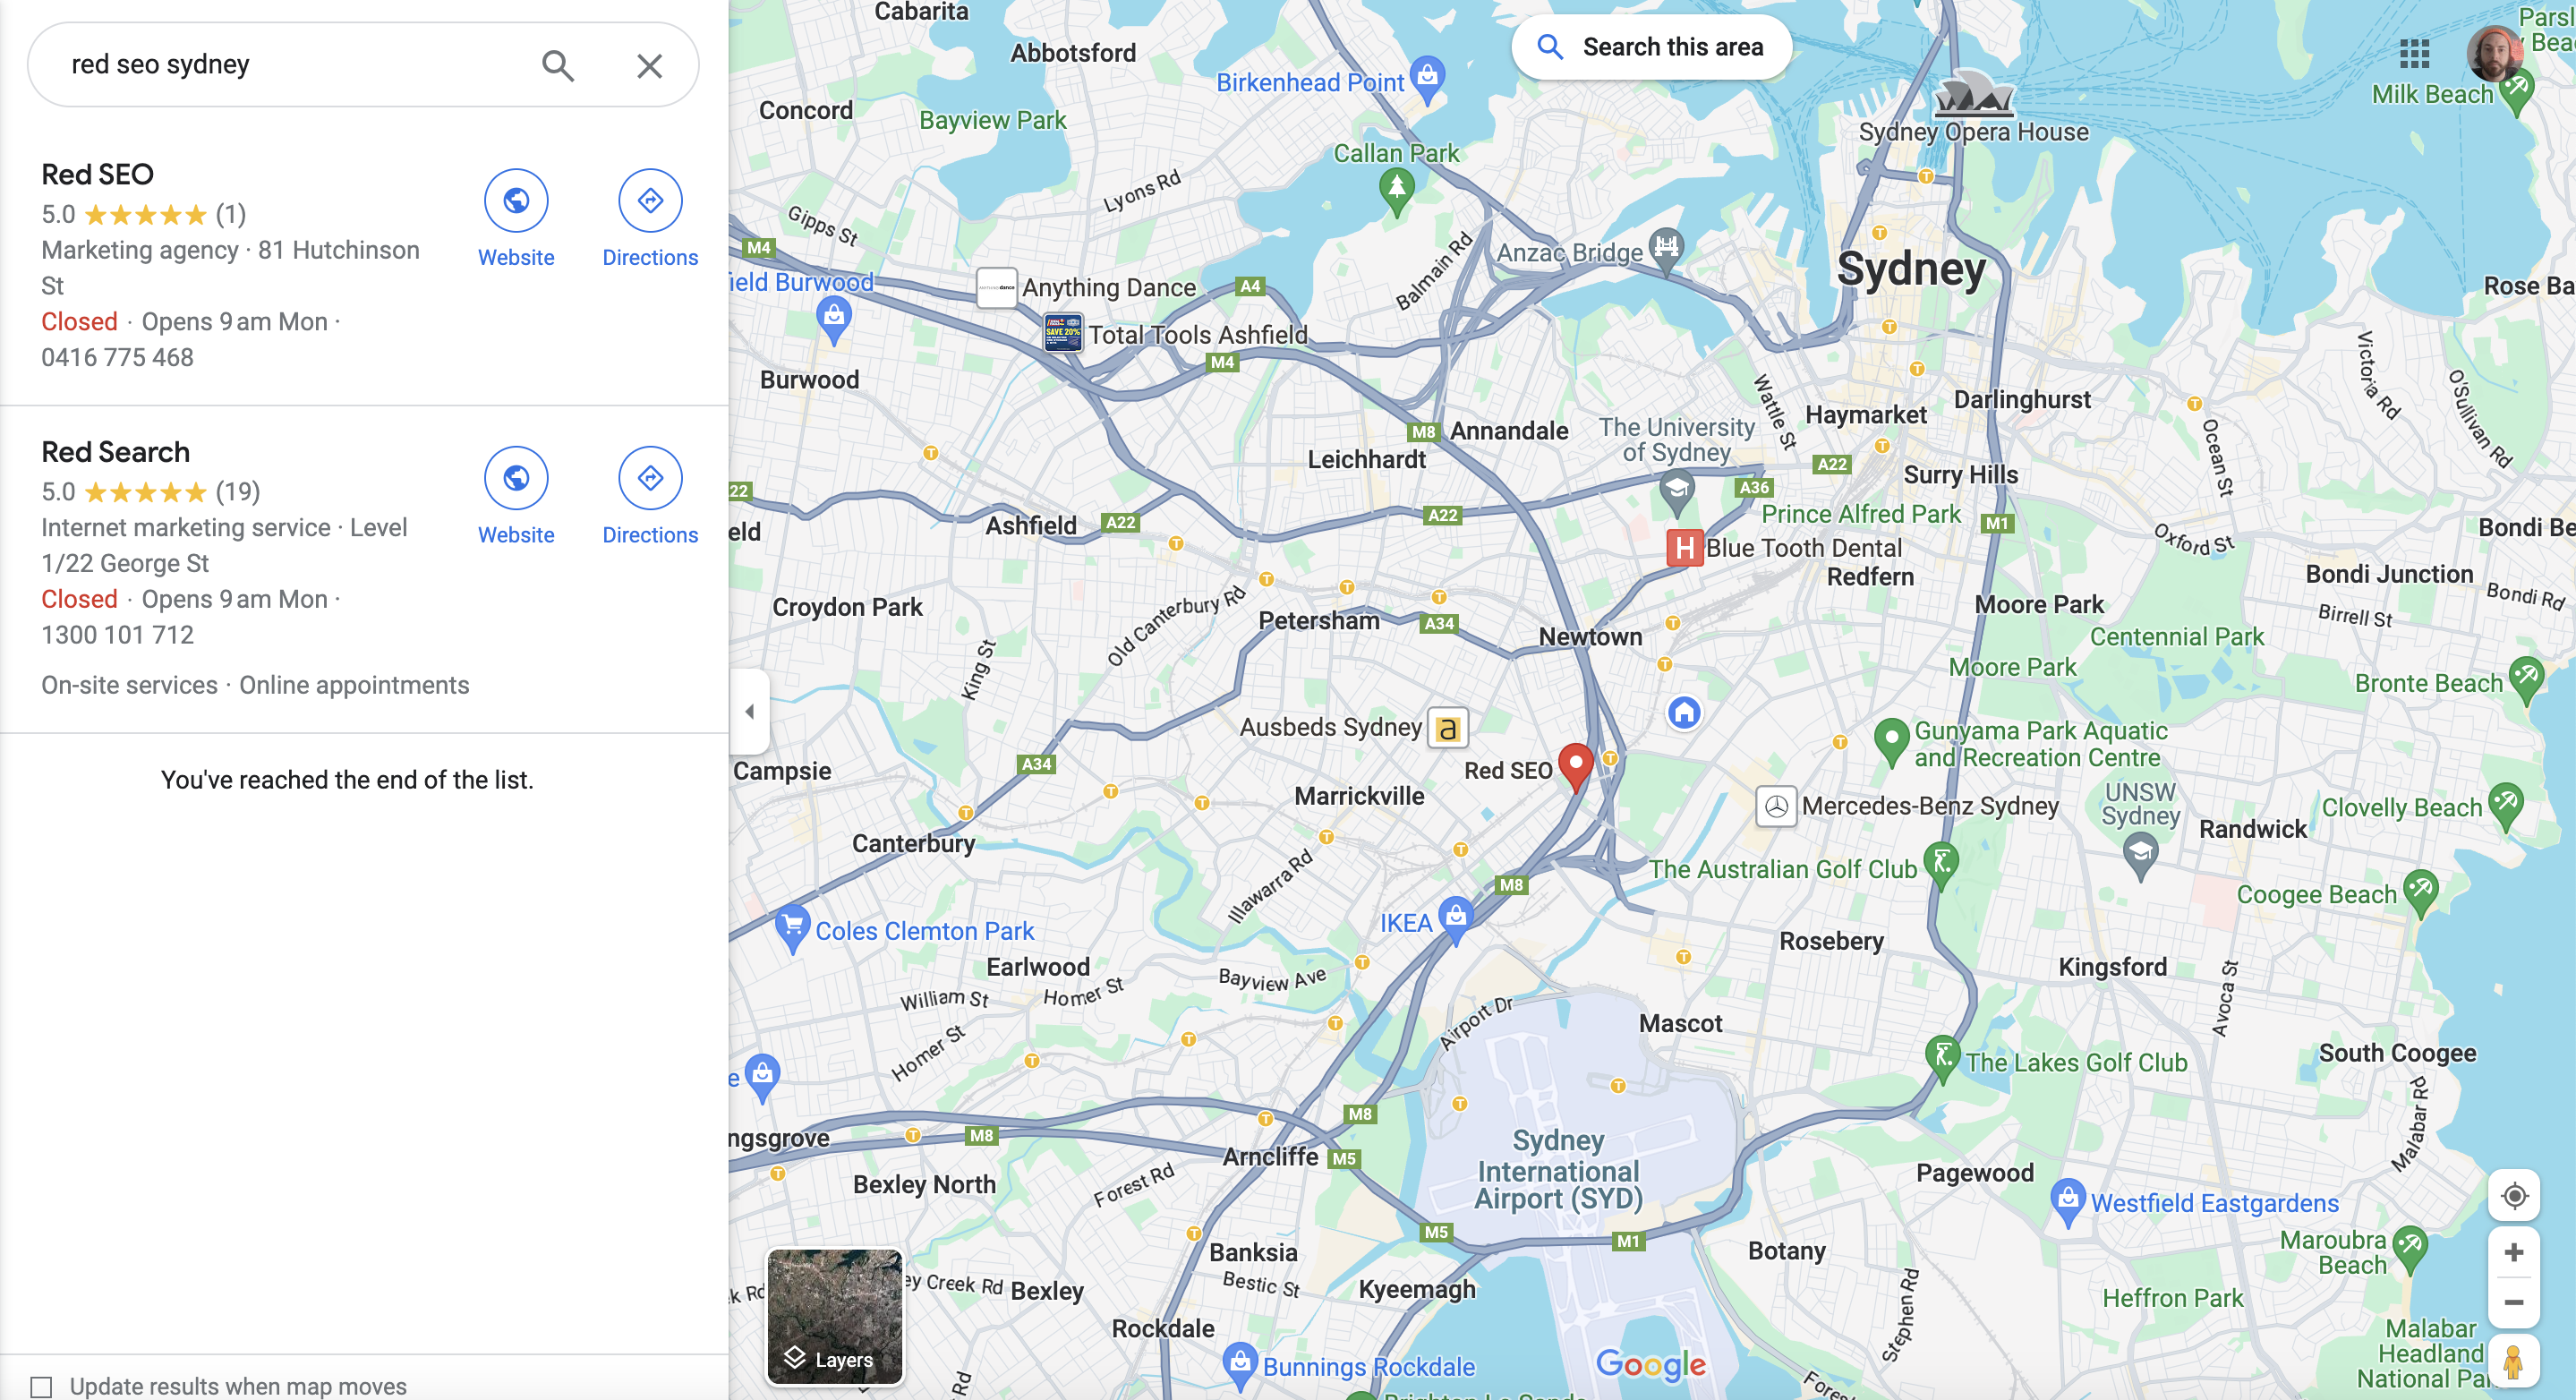Zoom out on the map
Image resolution: width=2576 pixels, height=1400 pixels.
click(x=2514, y=1303)
